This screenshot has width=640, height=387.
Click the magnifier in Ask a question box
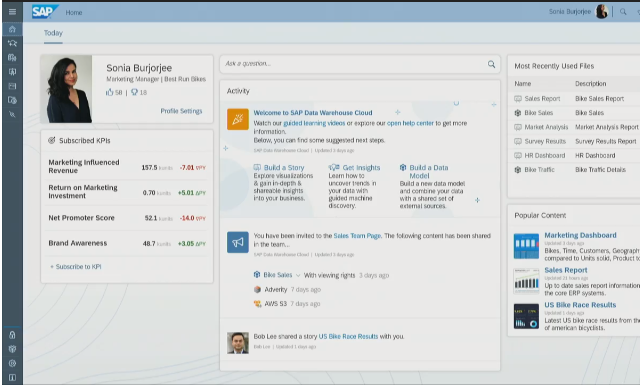[491, 64]
